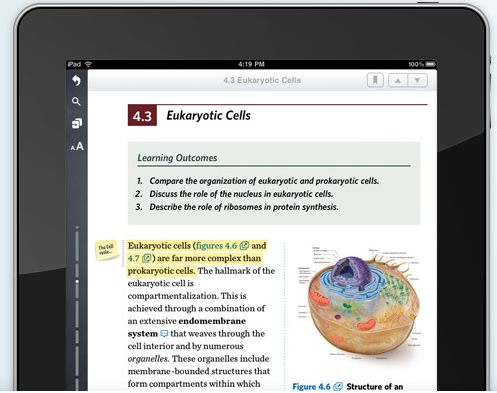Open the Figure 4.6 caption link
Viewport: 497px width, 393px height.
[x=311, y=386]
